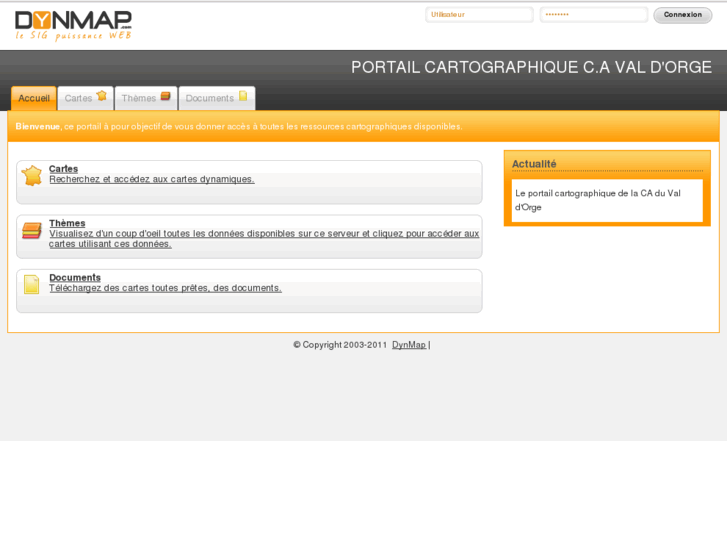Image resolution: width=727 pixels, height=545 pixels.
Task: Open 'Téléchargez des cartes toutes prêtes' link
Action: click(x=166, y=288)
